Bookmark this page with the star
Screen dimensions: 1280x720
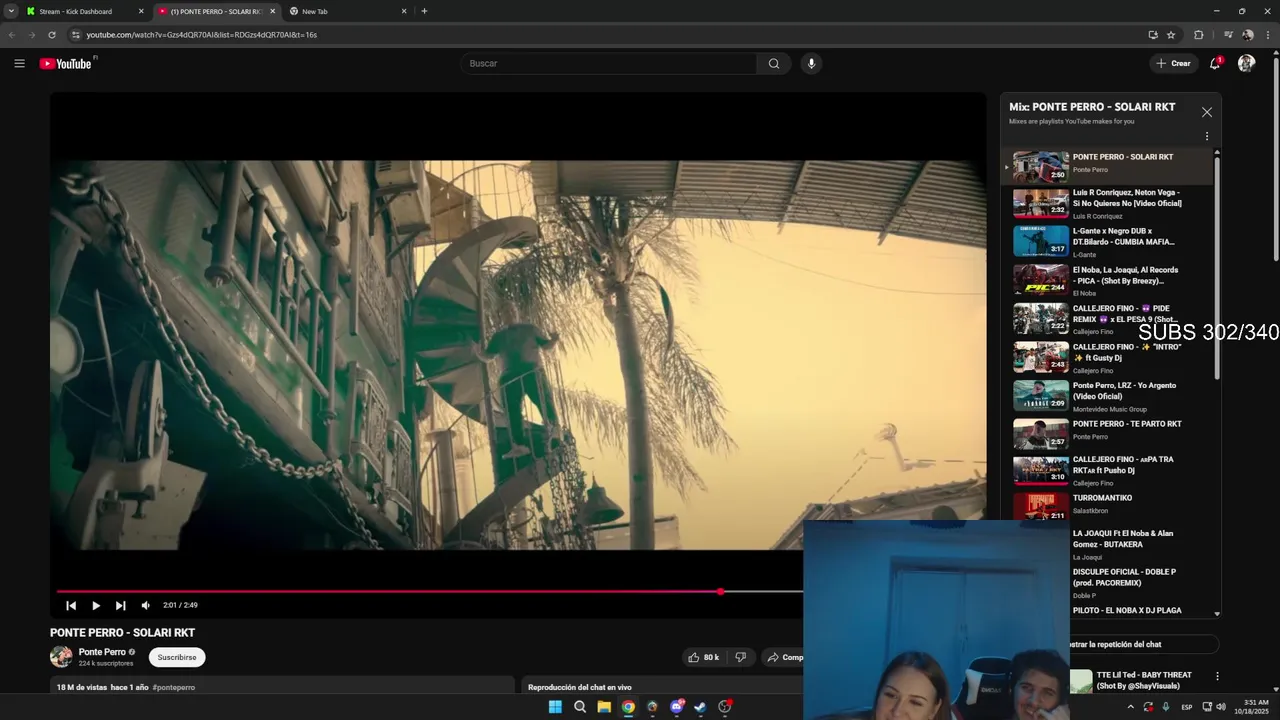coord(1170,34)
